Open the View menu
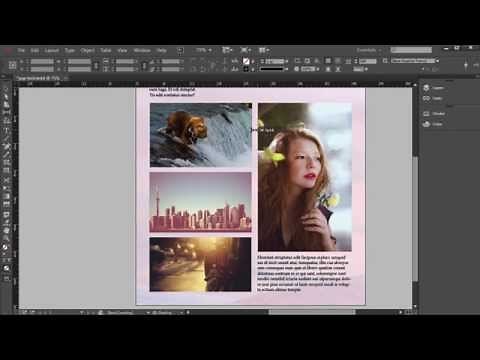 tap(122, 50)
